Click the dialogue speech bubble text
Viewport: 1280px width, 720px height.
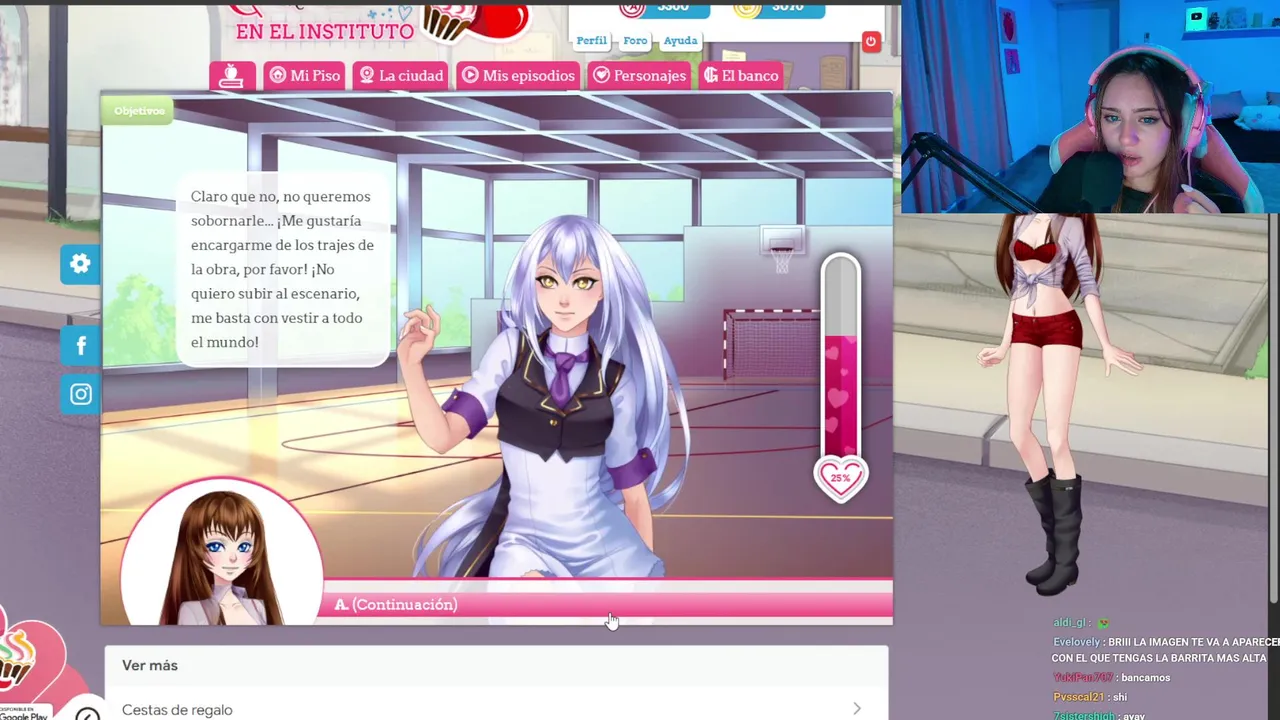coord(283,269)
